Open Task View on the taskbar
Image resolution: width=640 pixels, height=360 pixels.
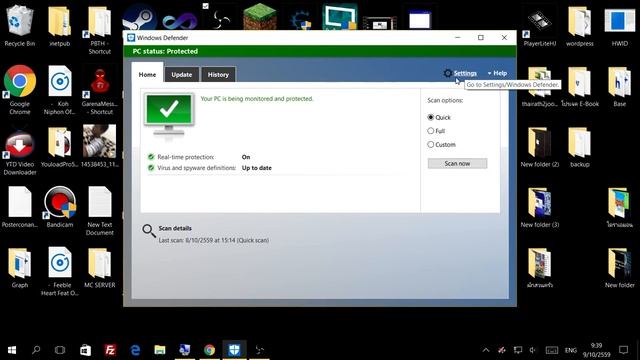[60, 350]
